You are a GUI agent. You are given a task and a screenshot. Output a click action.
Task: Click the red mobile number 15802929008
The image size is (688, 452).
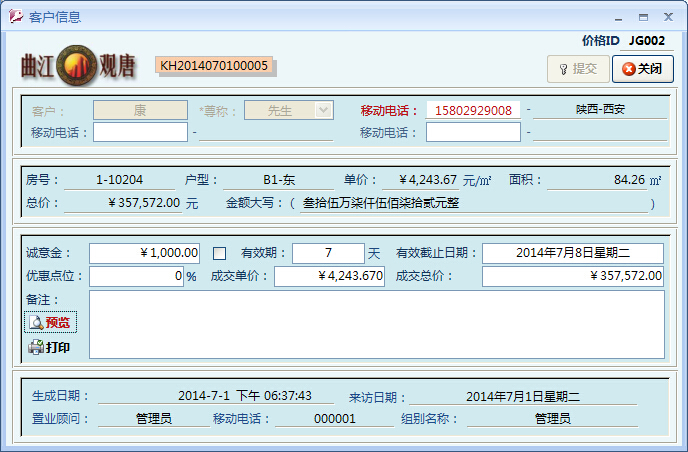pos(473,110)
